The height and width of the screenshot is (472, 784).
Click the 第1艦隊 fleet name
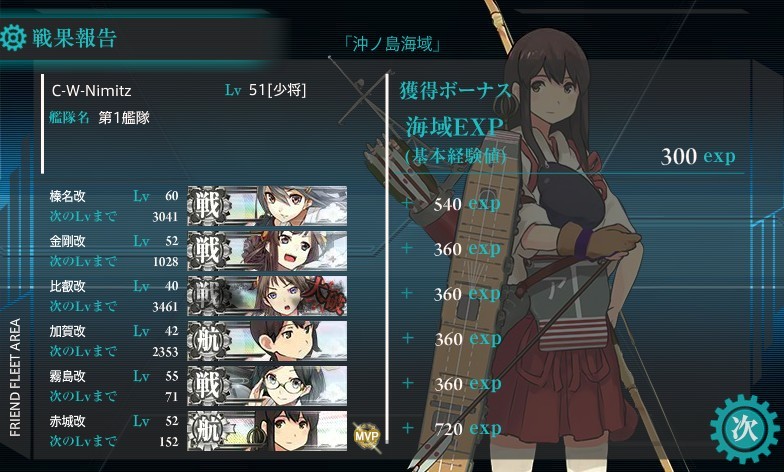124,118
